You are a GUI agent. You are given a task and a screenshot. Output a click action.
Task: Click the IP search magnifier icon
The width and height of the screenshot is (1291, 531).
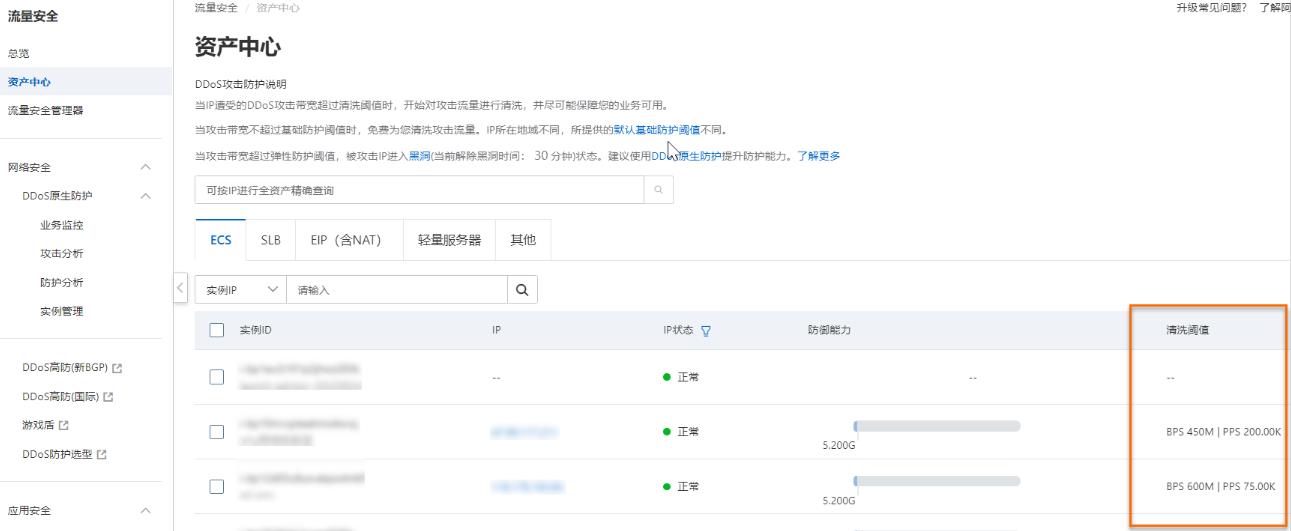tap(658, 190)
